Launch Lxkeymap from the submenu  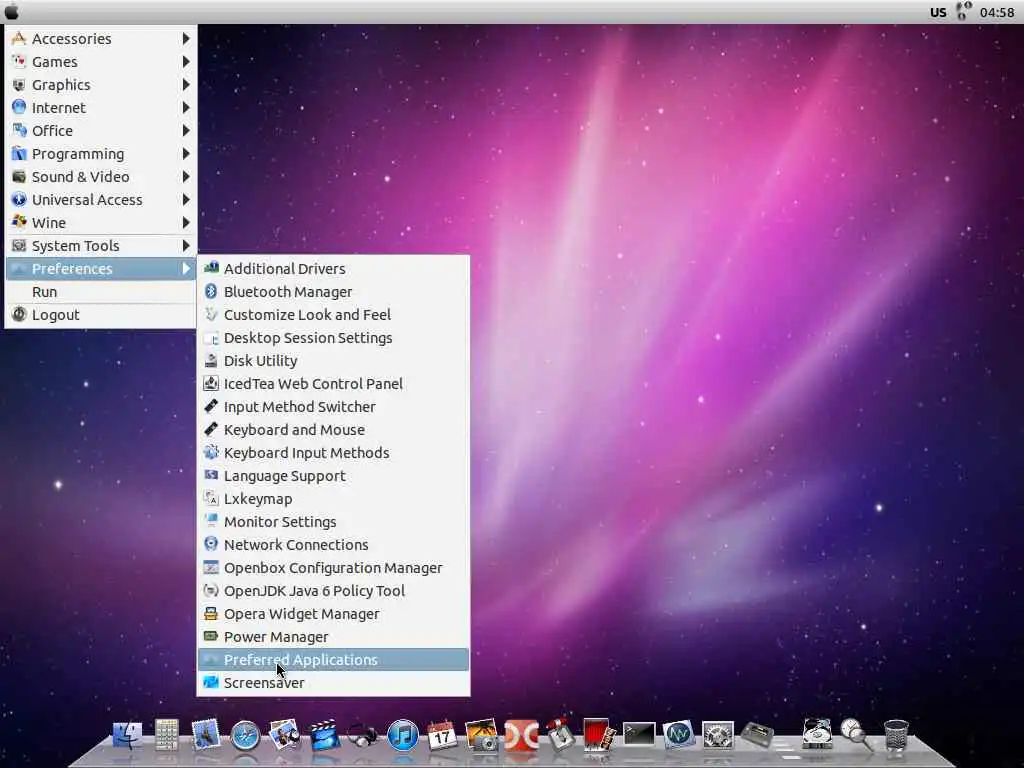coord(333,499)
